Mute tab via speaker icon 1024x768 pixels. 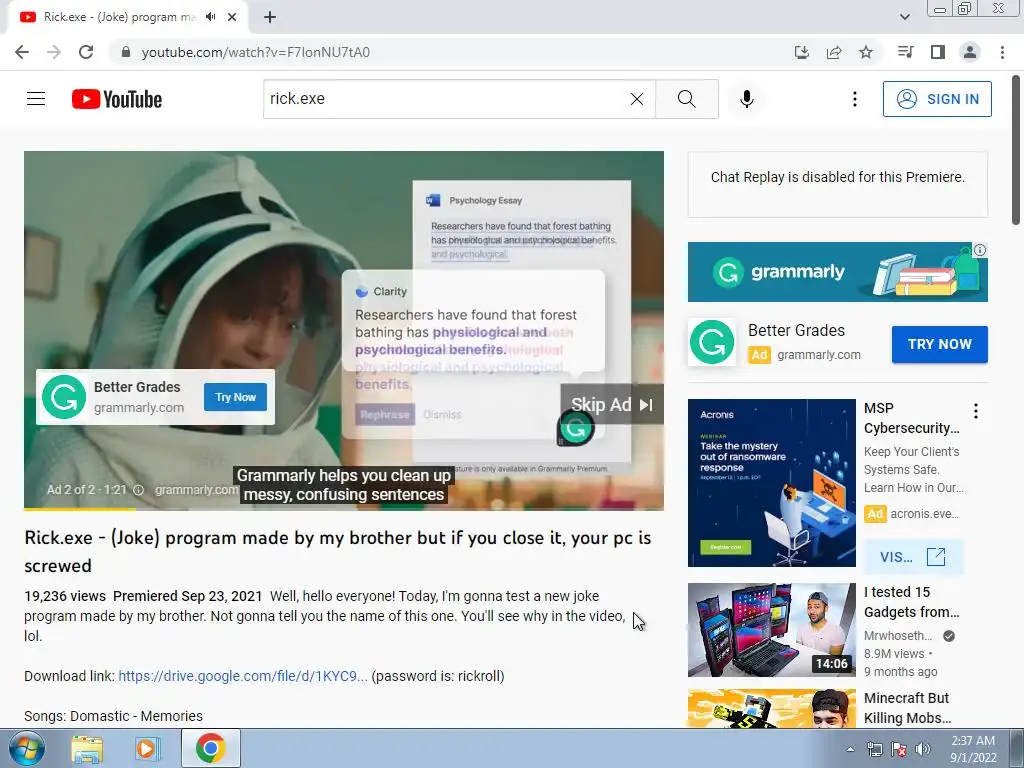point(210,17)
